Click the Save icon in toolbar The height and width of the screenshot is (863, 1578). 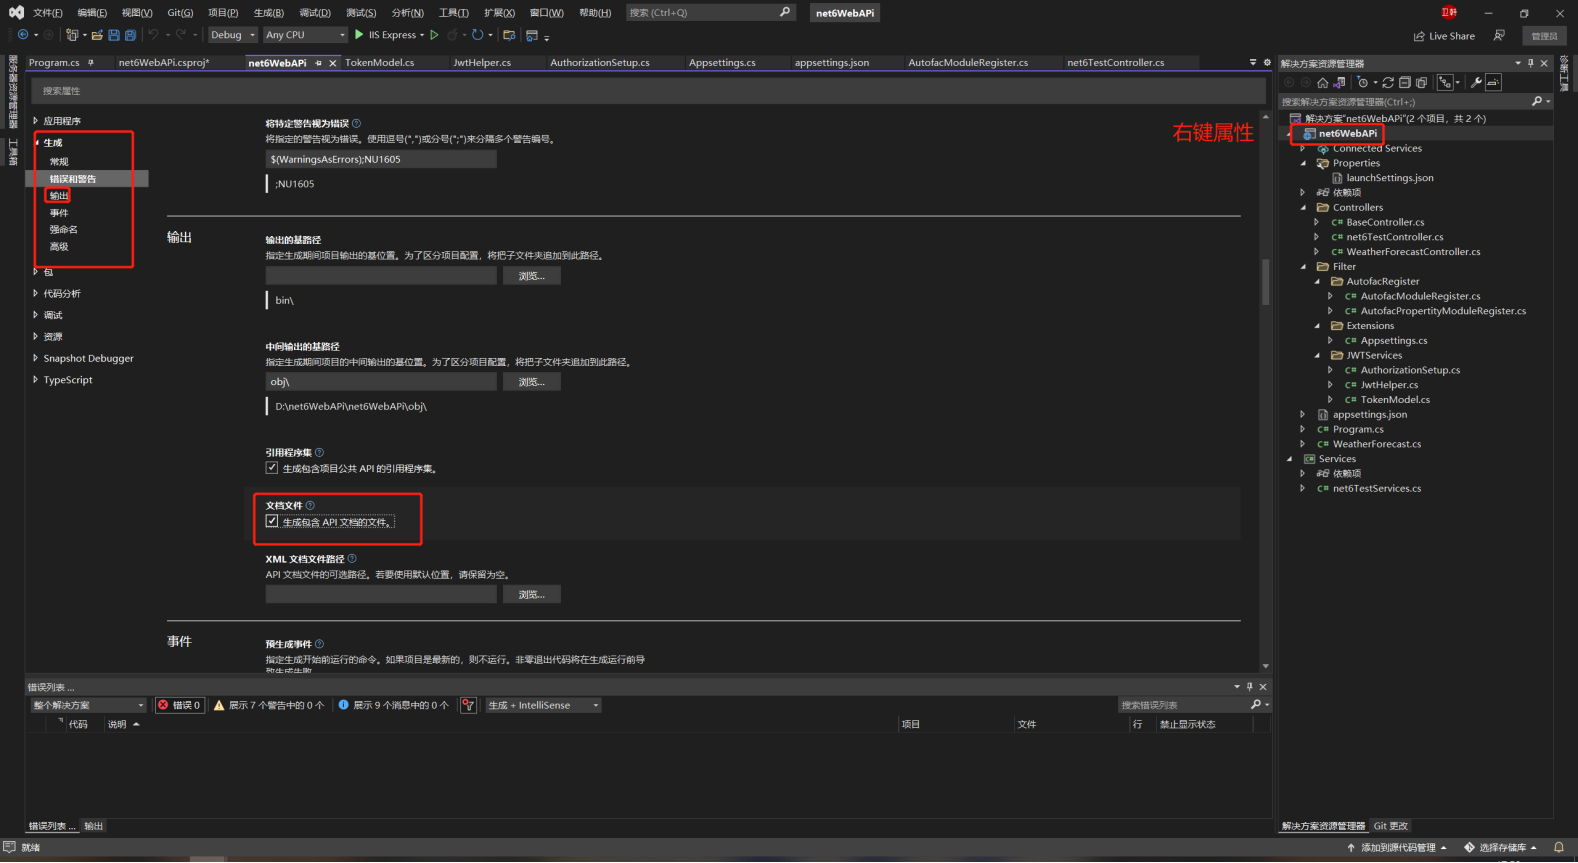[114, 35]
